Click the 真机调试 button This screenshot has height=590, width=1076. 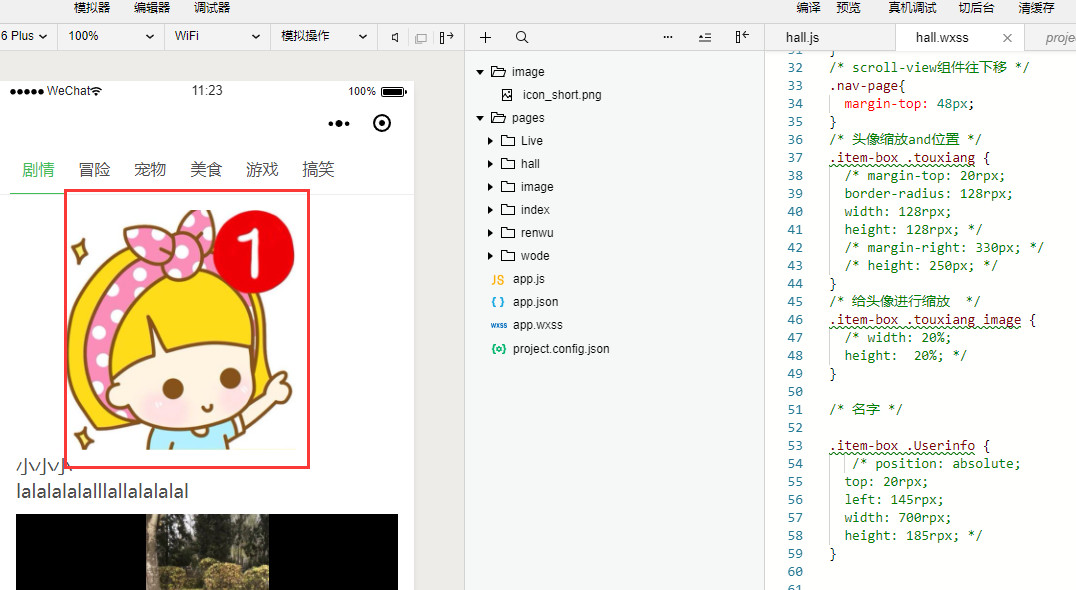[912, 8]
